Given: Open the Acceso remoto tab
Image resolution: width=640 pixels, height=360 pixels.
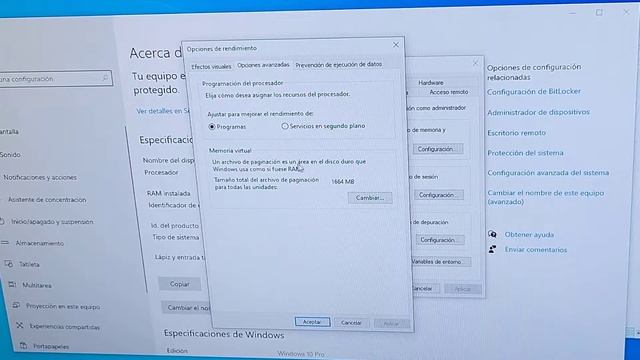Looking at the screenshot, I should click(x=449, y=92).
